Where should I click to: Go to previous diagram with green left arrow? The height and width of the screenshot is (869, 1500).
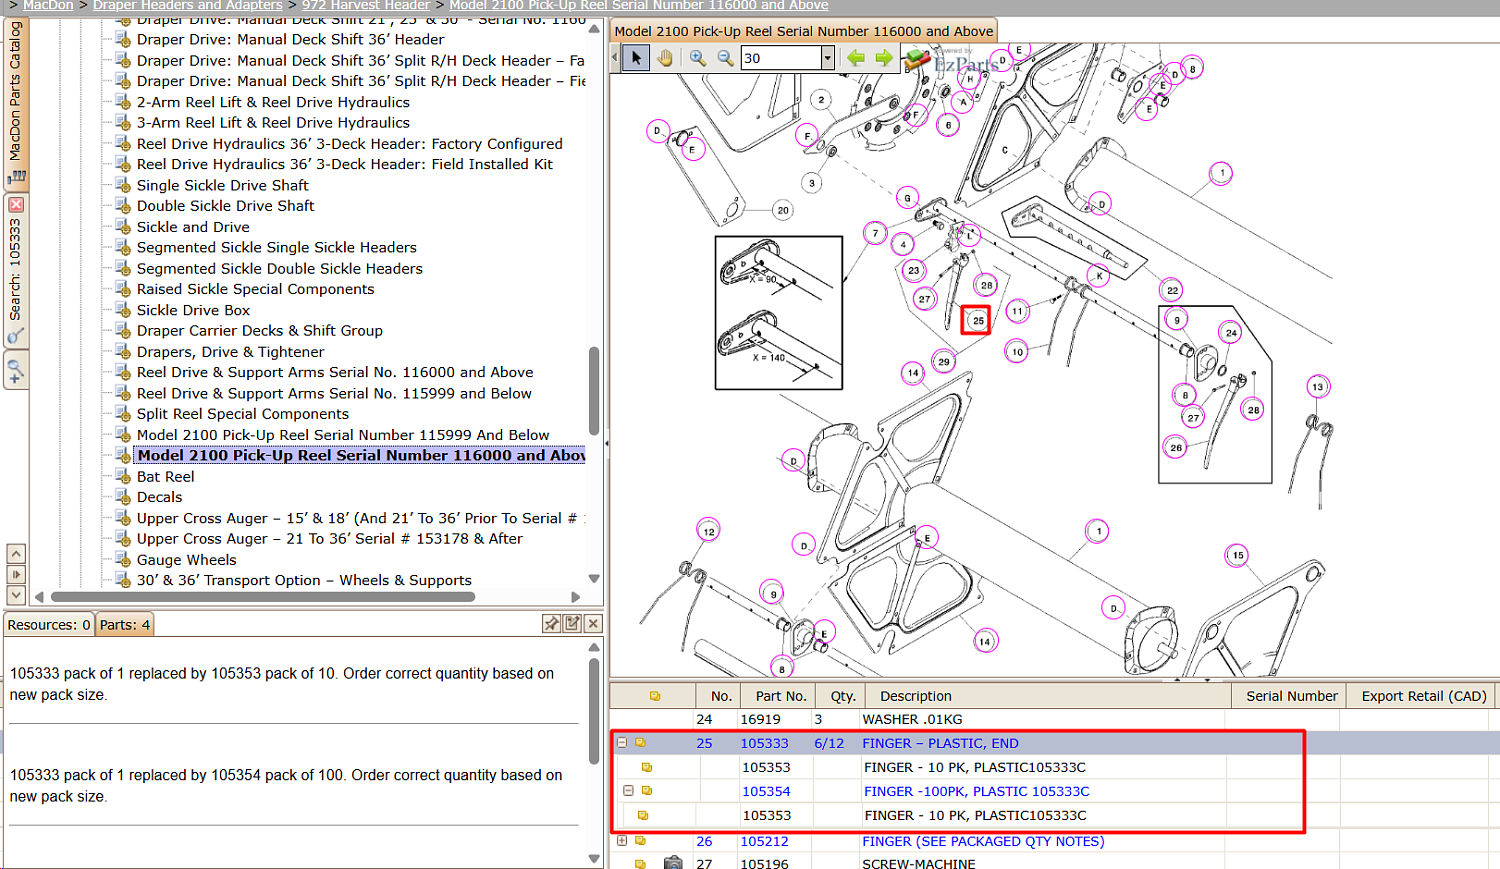tap(856, 58)
